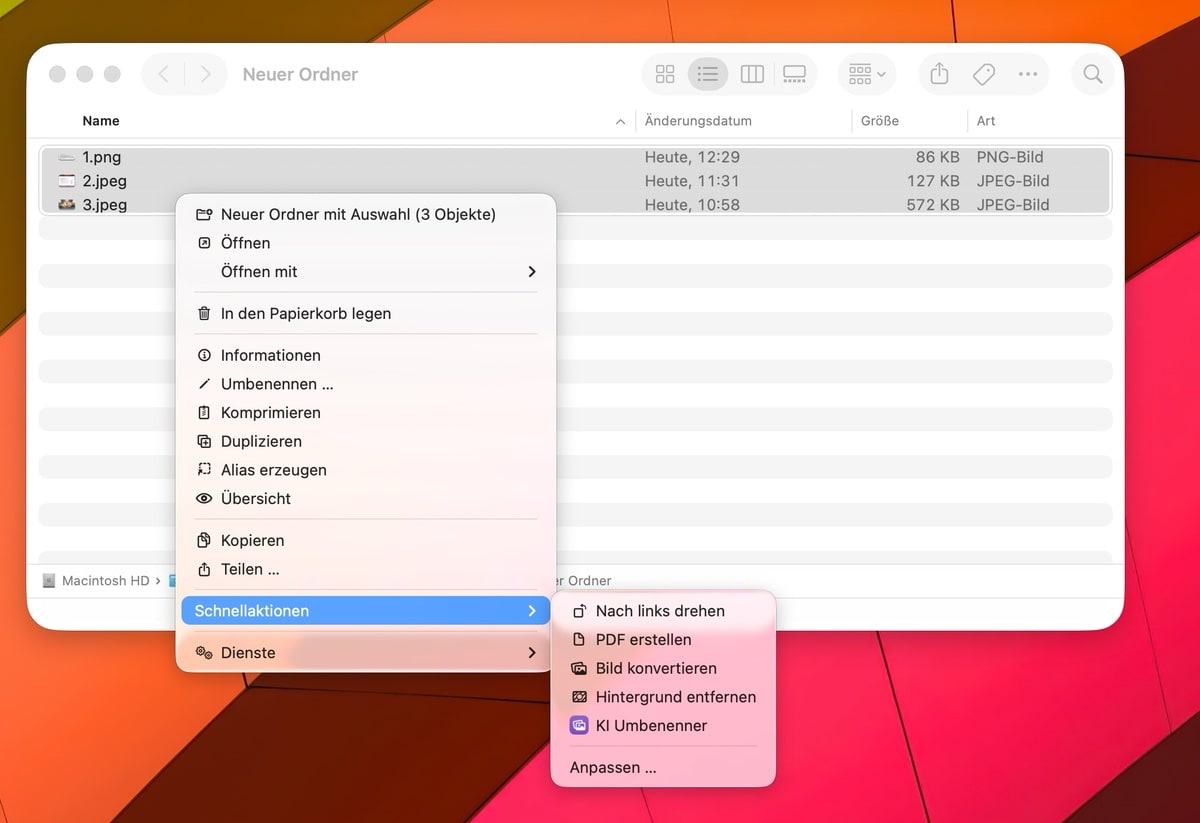Launch KI Umbenenner quick action

coord(651,726)
